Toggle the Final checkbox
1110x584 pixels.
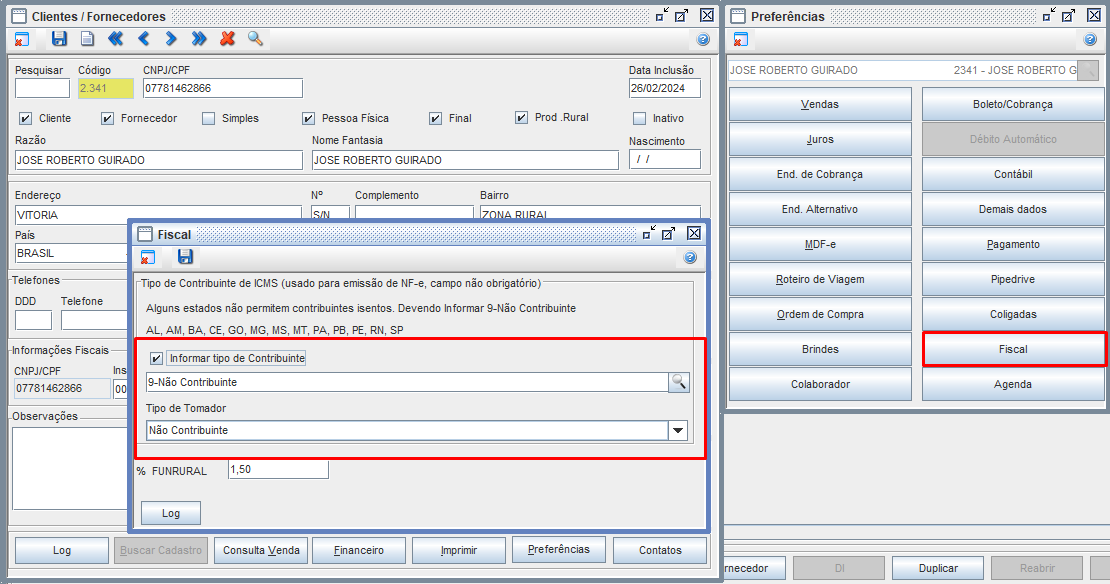coord(435,118)
